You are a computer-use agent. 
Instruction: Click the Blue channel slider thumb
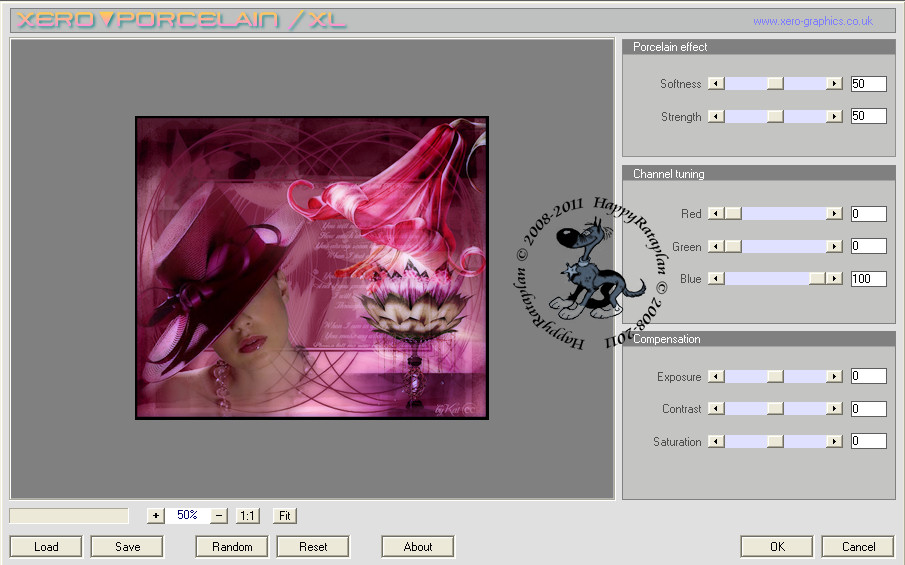[x=817, y=279]
